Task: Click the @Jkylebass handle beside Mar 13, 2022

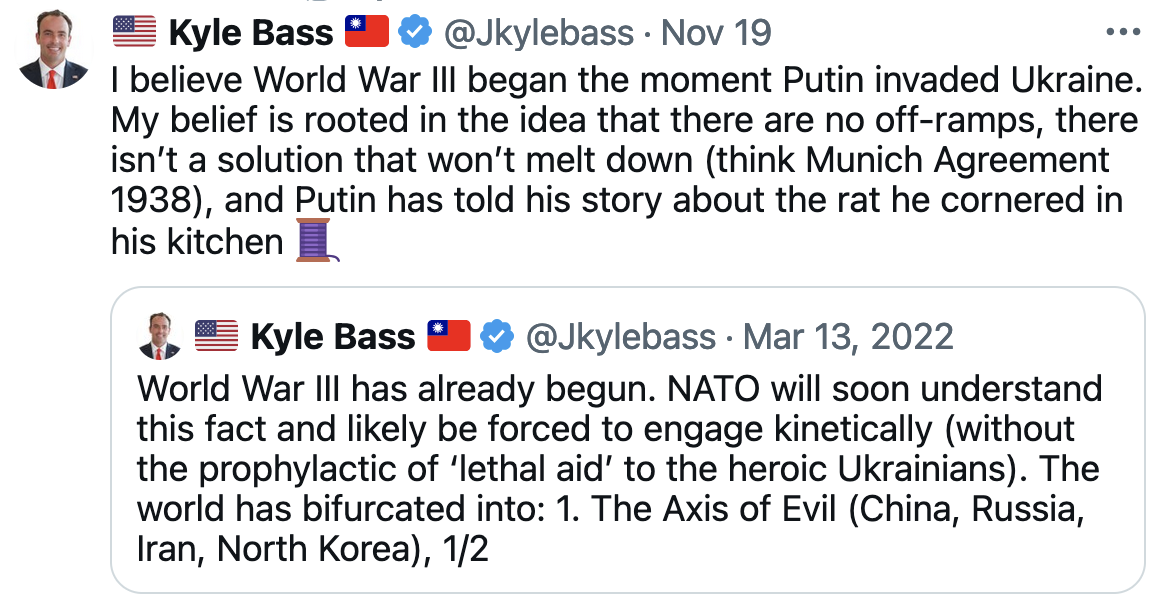Action: tap(621, 336)
